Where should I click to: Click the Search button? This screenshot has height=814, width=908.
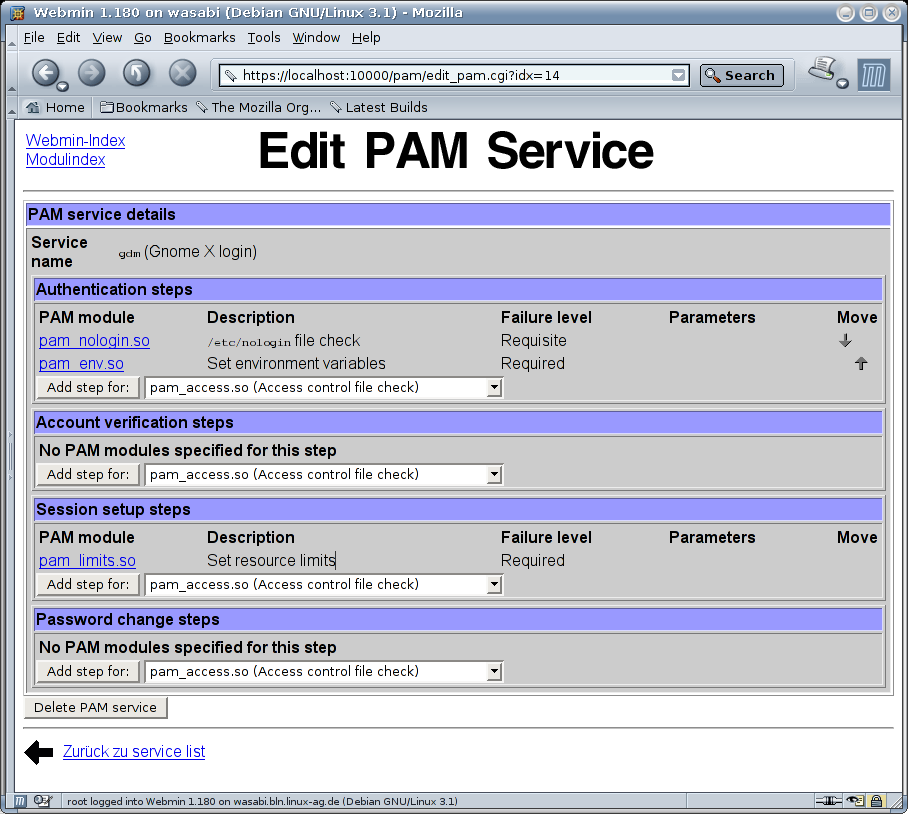click(x=741, y=75)
